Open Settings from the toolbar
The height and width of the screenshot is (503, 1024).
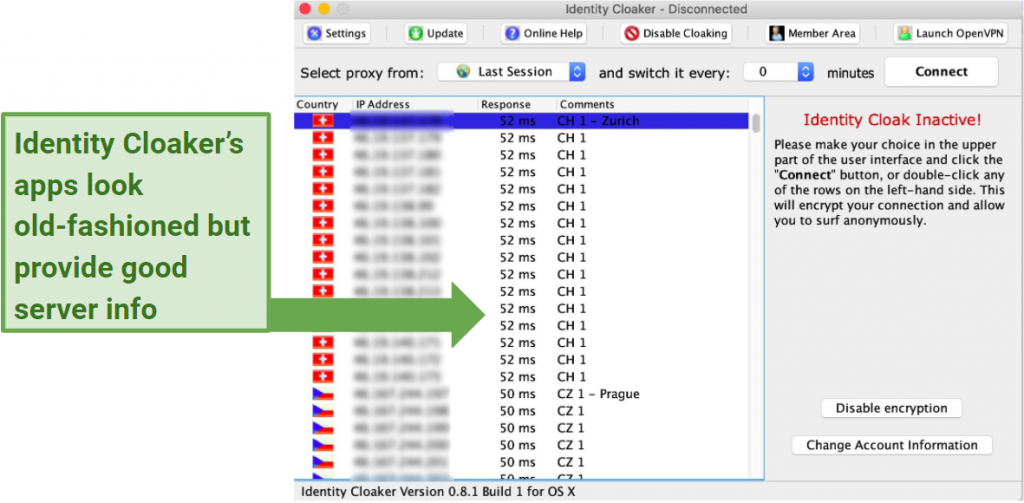pos(336,33)
